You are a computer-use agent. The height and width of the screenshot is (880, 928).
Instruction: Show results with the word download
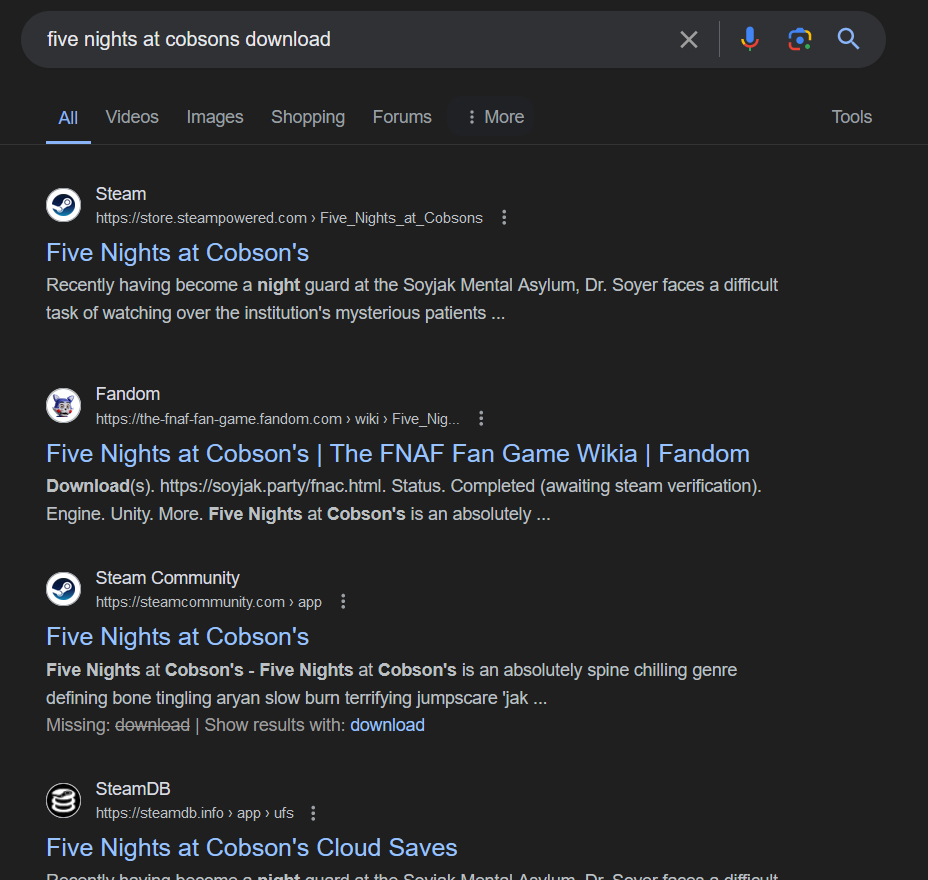click(x=387, y=725)
